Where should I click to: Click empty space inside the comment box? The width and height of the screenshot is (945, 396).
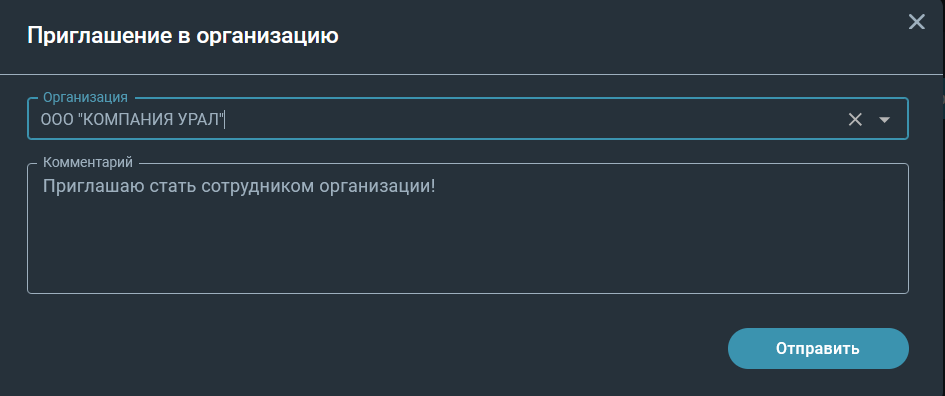click(468, 247)
